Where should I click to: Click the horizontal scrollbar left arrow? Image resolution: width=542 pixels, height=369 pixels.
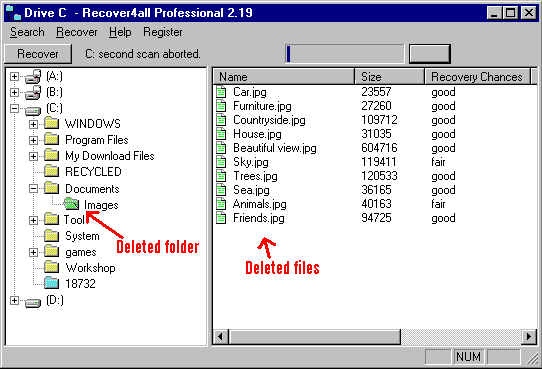click(x=221, y=337)
